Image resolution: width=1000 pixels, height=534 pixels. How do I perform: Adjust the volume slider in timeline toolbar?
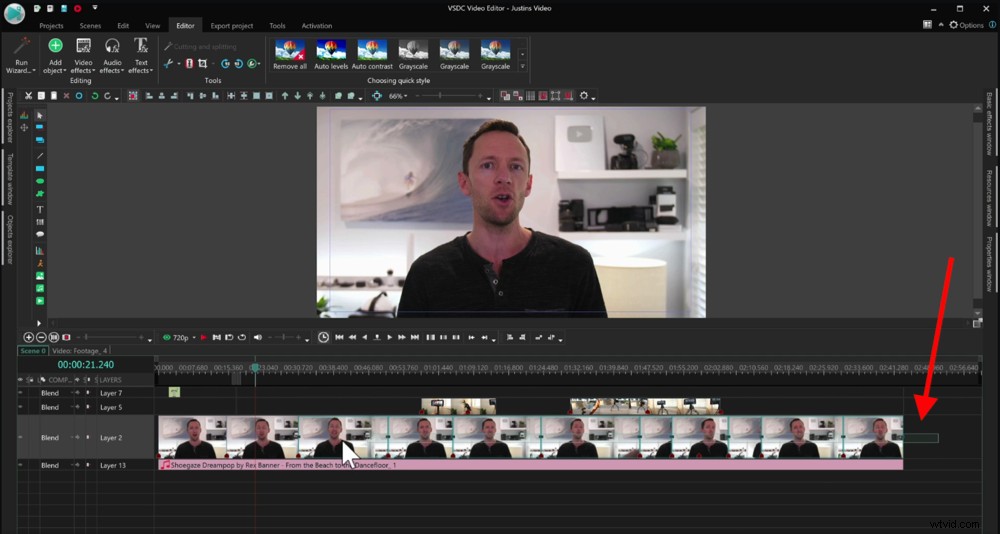click(x=284, y=337)
